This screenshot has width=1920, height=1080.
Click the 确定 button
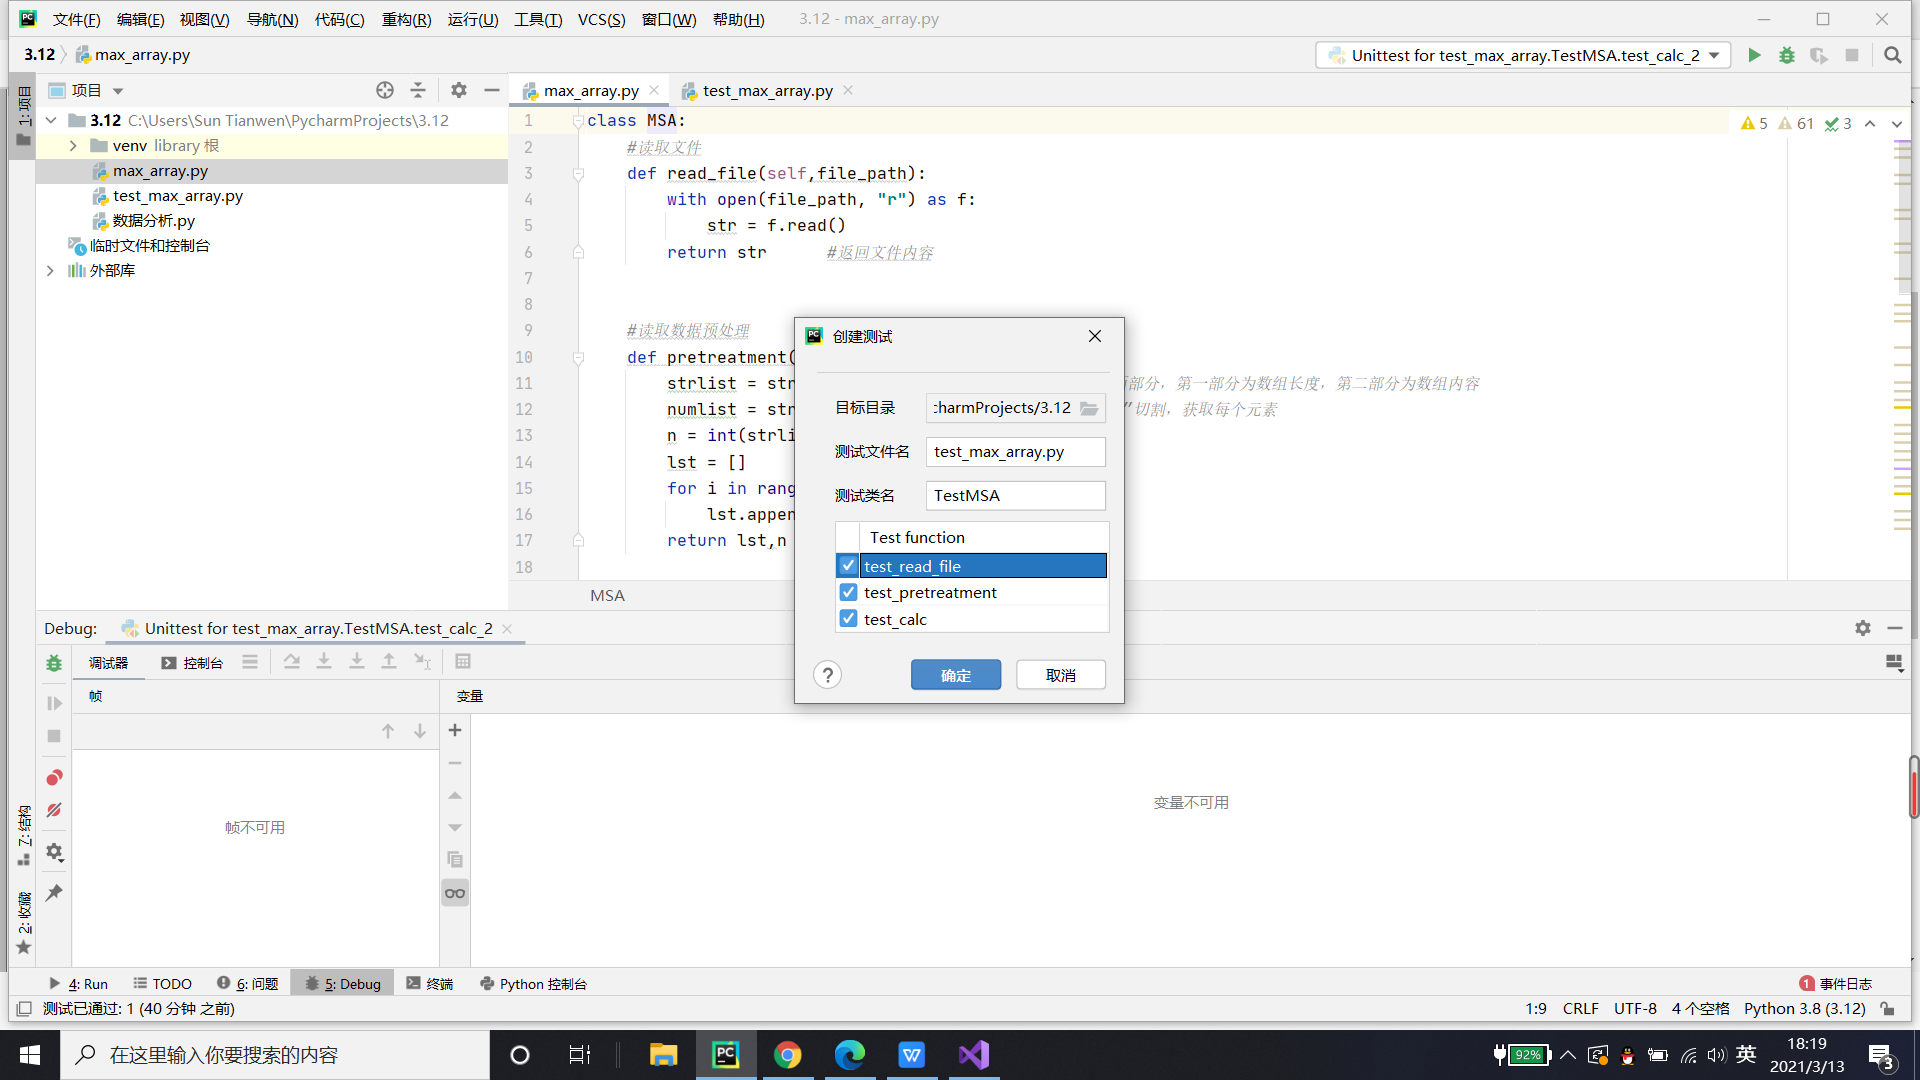955,675
